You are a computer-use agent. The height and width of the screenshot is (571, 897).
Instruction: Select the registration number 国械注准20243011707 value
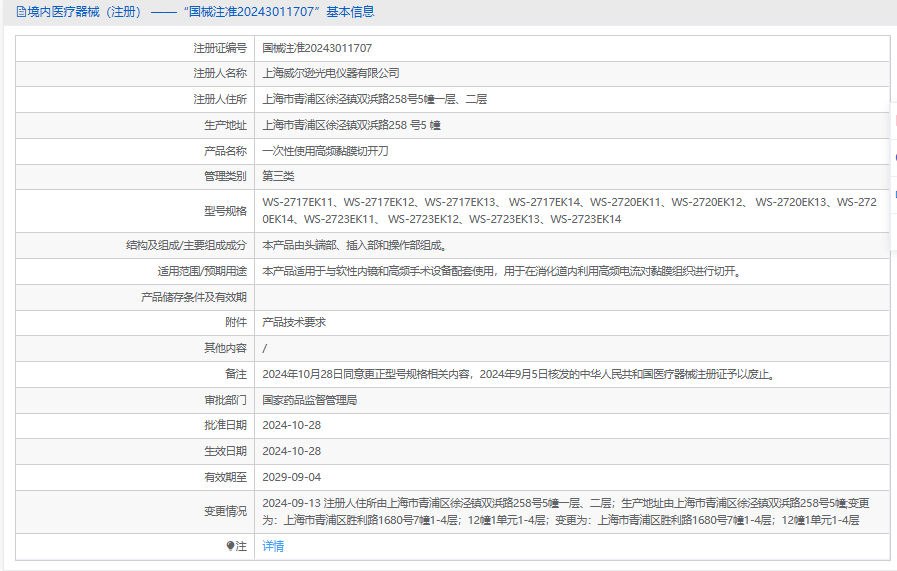[x=317, y=49]
